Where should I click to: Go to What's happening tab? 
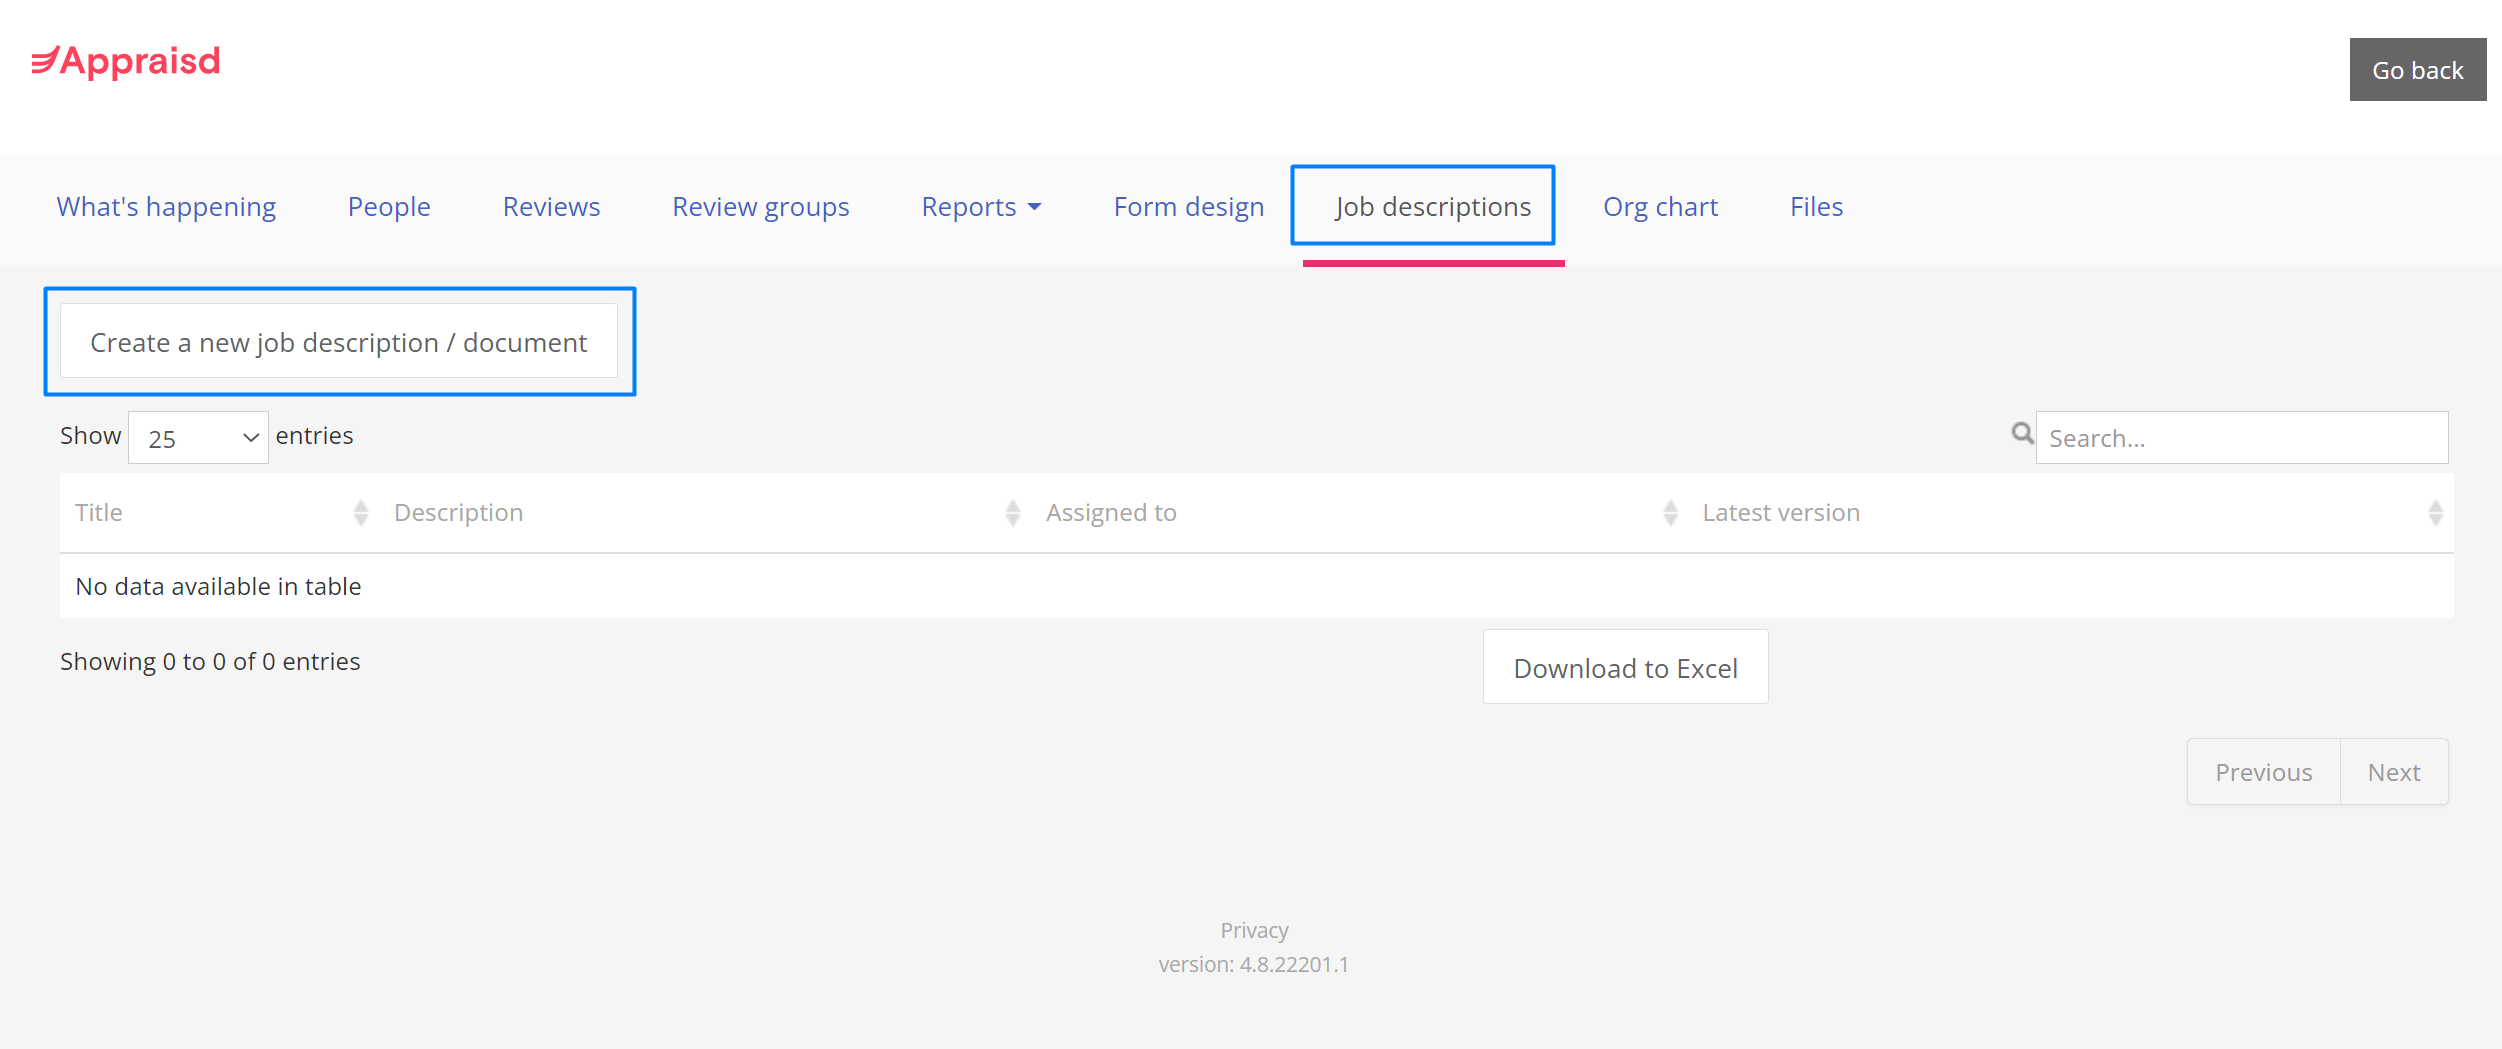[x=166, y=207]
